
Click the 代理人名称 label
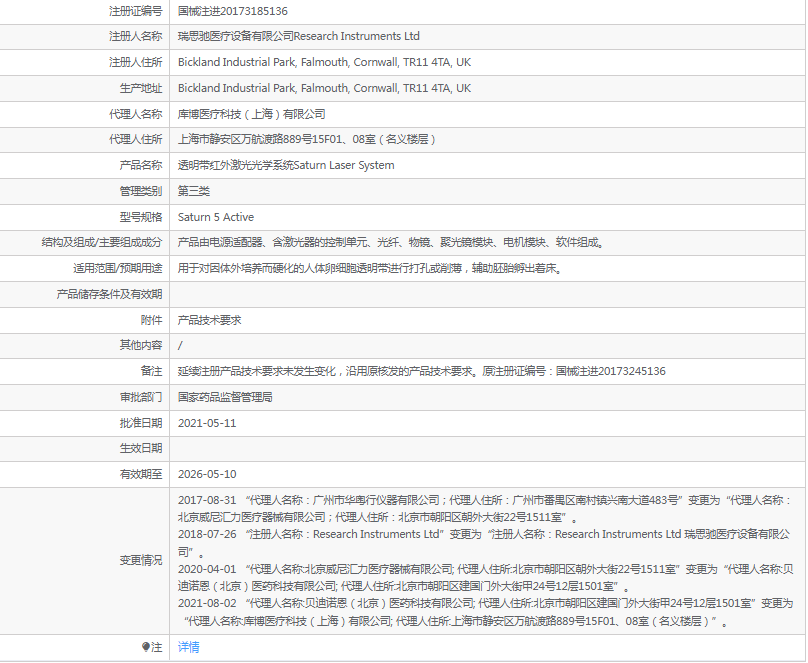click(x=136, y=114)
